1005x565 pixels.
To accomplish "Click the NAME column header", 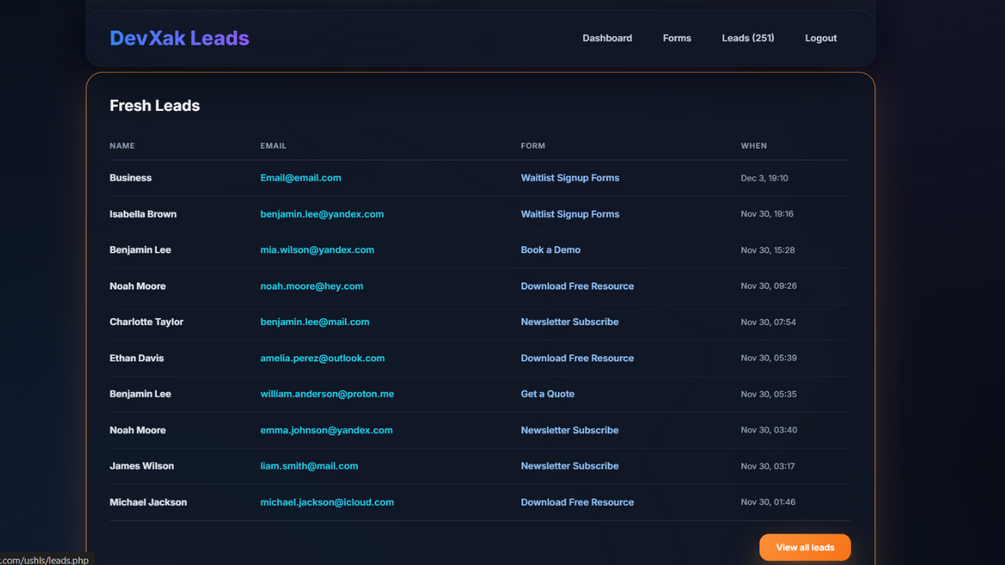I will point(122,146).
